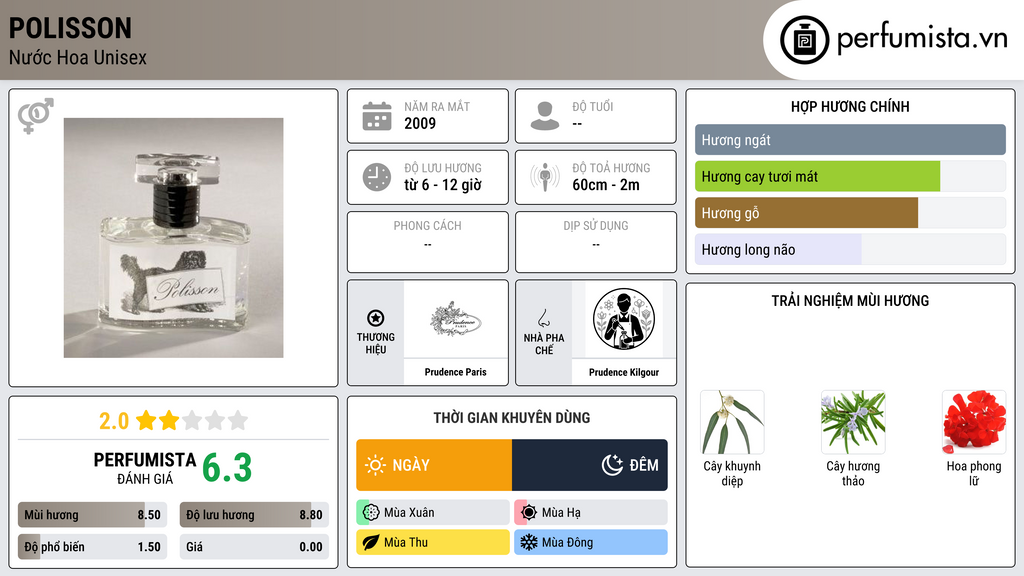Click the Năm ra mắt label
Screen dimensions: 1024x576
click(437, 106)
